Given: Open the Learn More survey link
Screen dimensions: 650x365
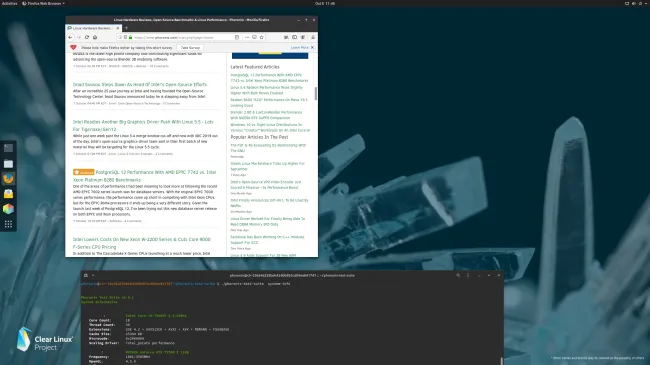Looking at the screenshot, I should pos(299,48).
